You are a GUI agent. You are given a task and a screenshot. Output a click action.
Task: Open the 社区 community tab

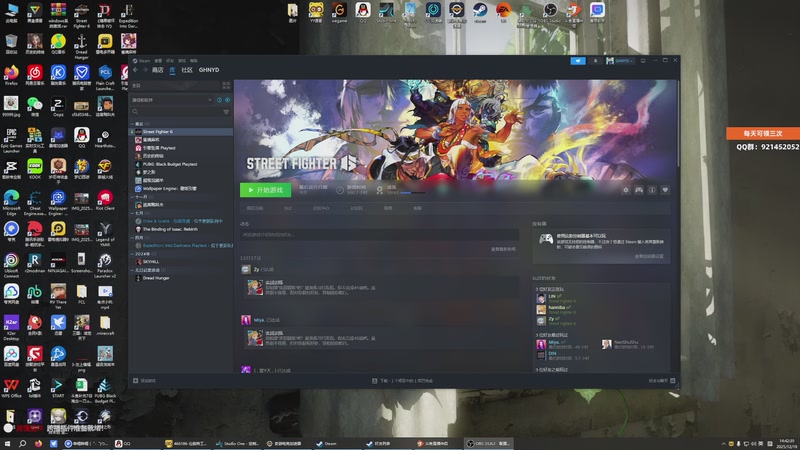coord(187,70)
